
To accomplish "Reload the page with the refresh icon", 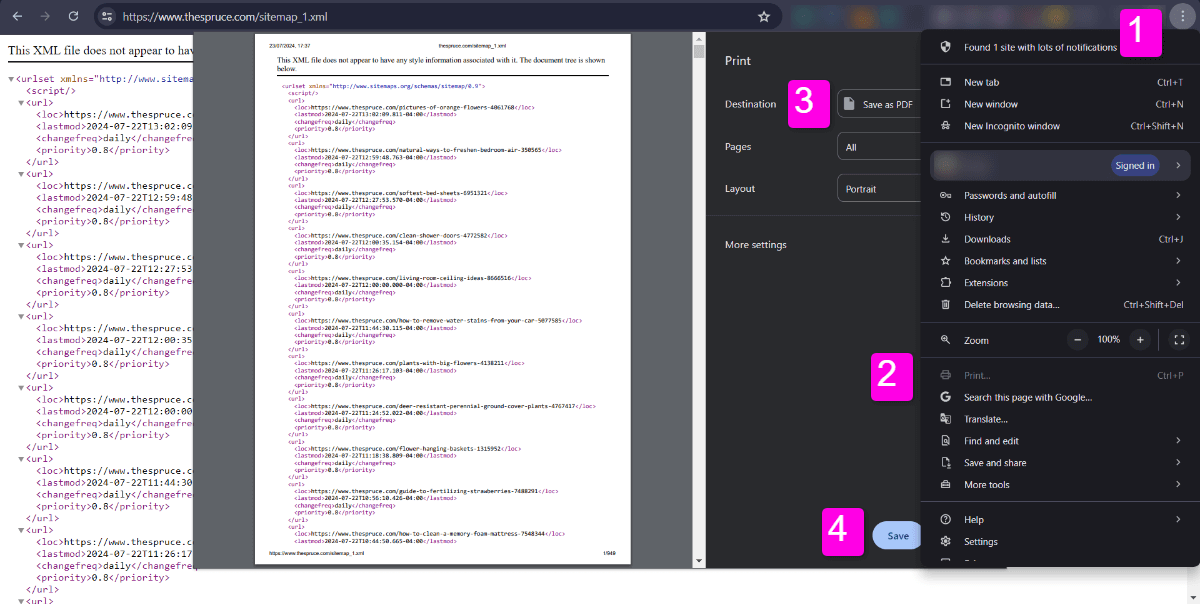I will tap(73, 17).
